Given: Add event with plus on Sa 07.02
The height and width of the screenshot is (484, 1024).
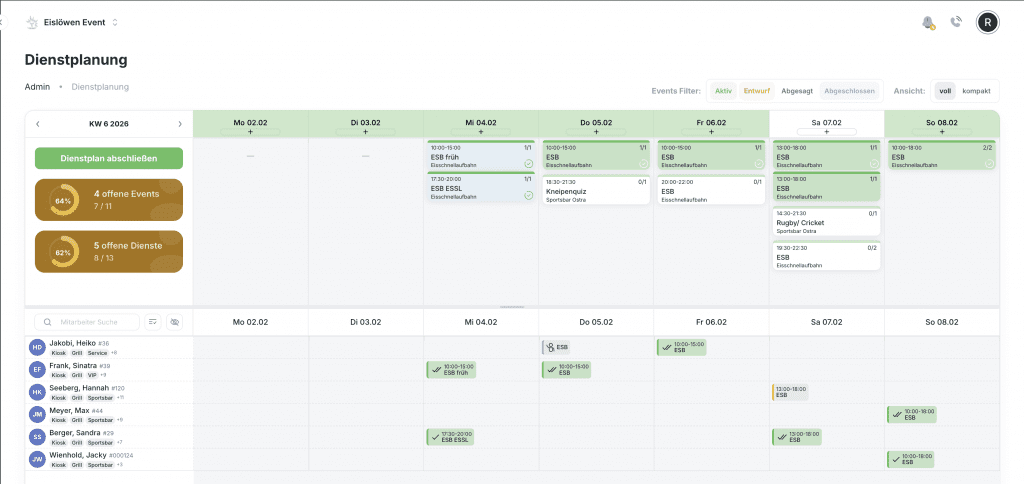Looking at the screenshot, I should [826, 132].
